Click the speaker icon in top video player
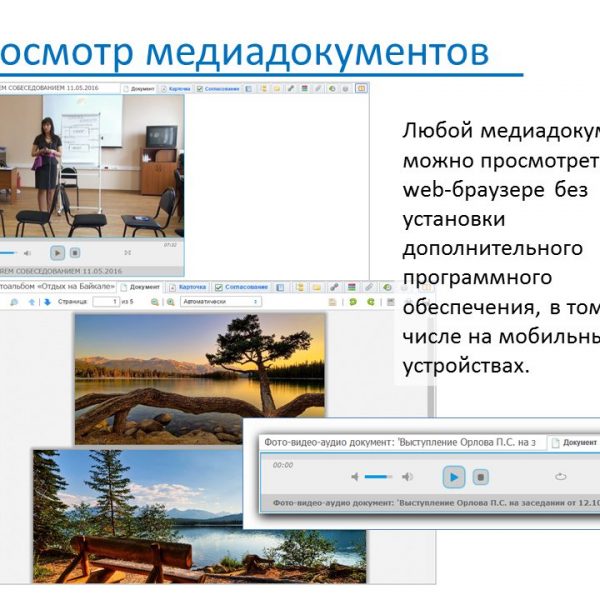Screen dimensions: 600x600 (27, 253)
